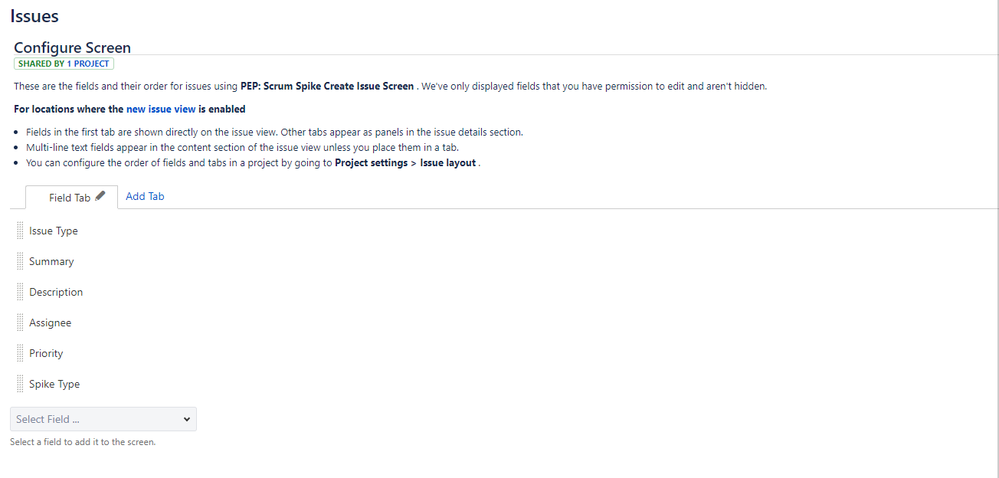
Task: Select the Summary field row
Action: (52, 262)
